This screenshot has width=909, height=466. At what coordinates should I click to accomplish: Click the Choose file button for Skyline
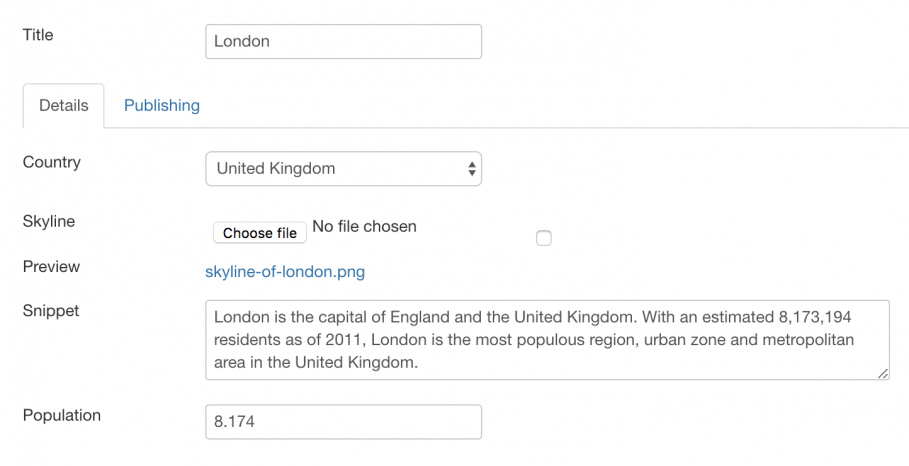(x=260, y=232)
